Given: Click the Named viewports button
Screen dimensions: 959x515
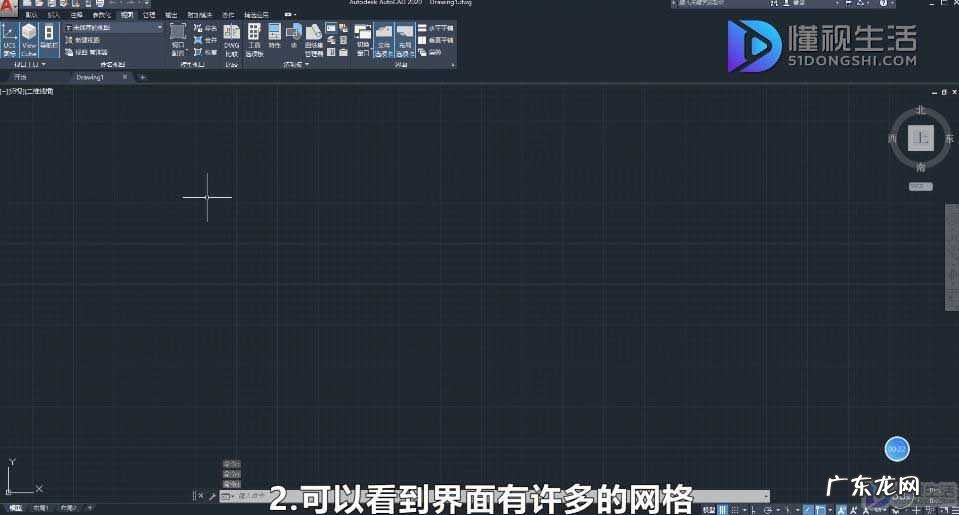Looking at the screenshot, I should tap(206, 28).
